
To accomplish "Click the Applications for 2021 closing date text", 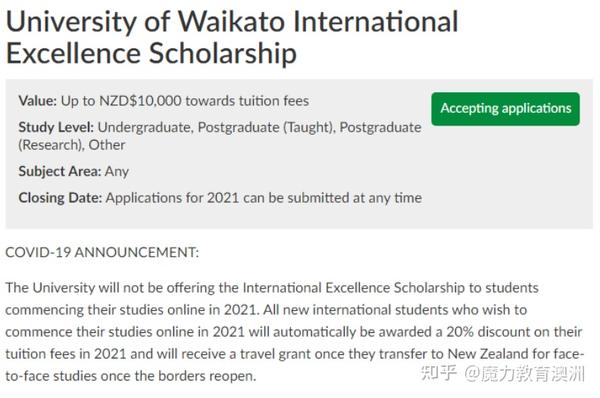I will tap(264, 198).
